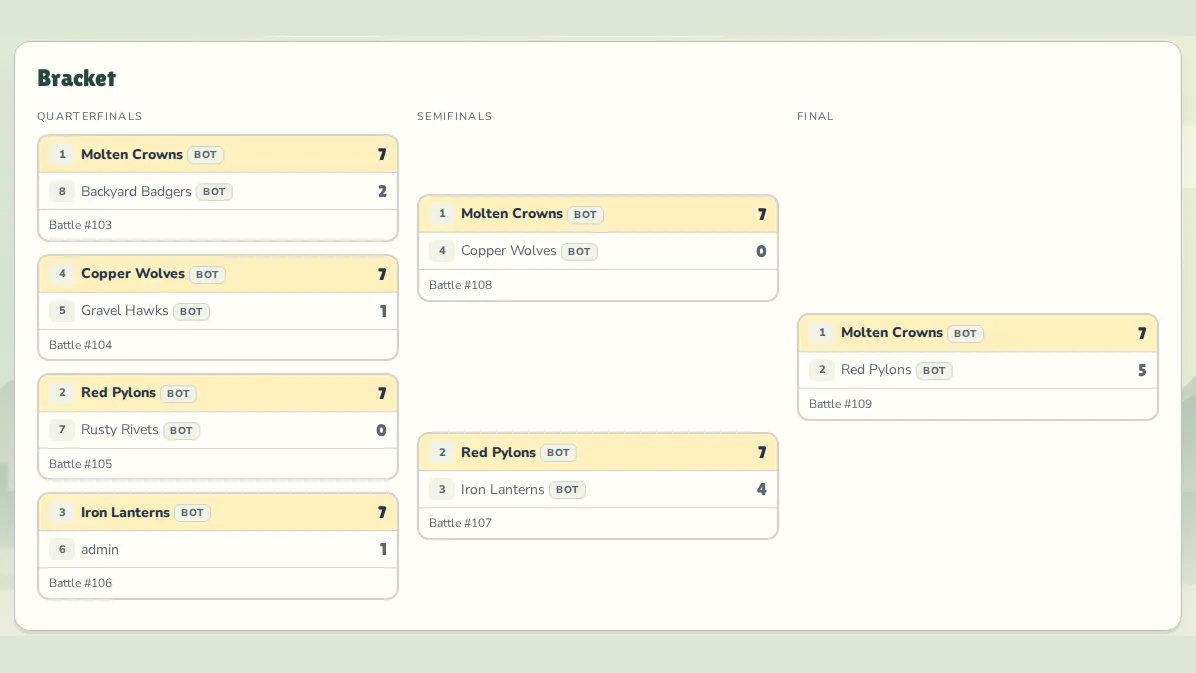Click Backyard Badgers score 2
The width and height of the screenshot is (1196, 673).
[382, 192]
